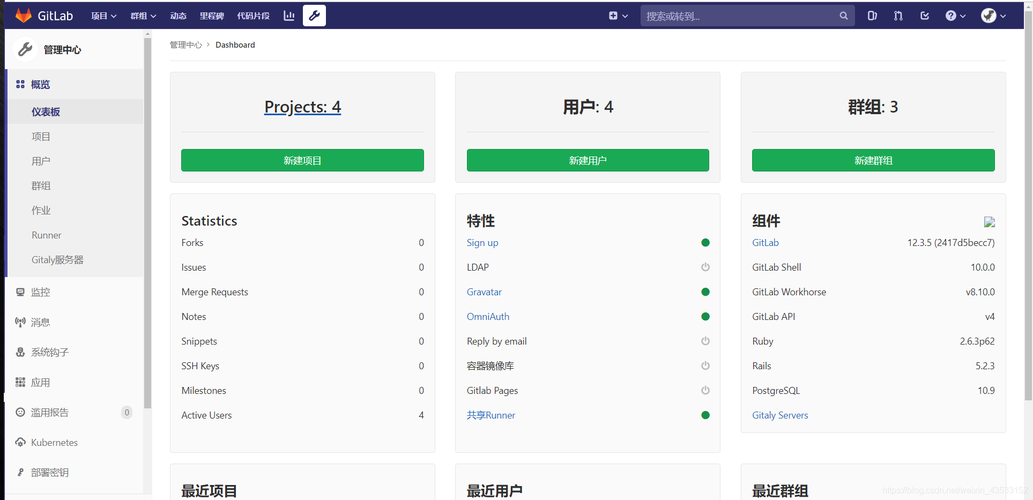The image size is (1033, 500).
Task: Click the LDAP power-off status icon
Action: click(706, 267)
